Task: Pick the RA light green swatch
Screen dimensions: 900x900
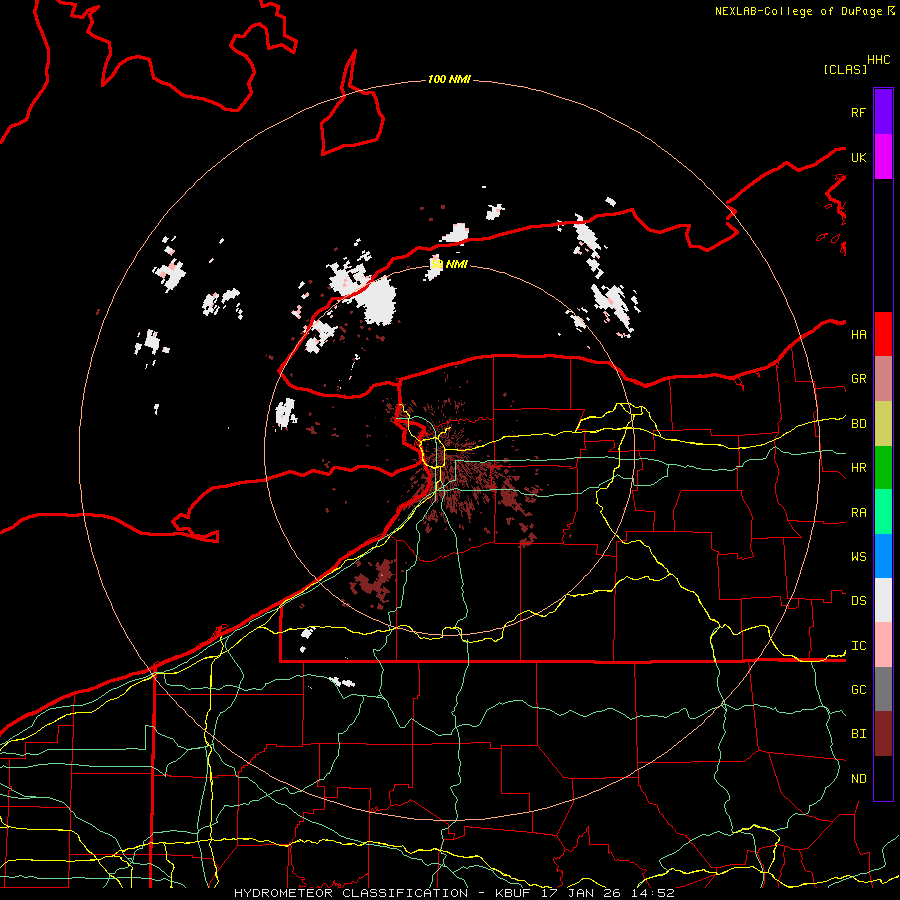Action: point(883,512)
